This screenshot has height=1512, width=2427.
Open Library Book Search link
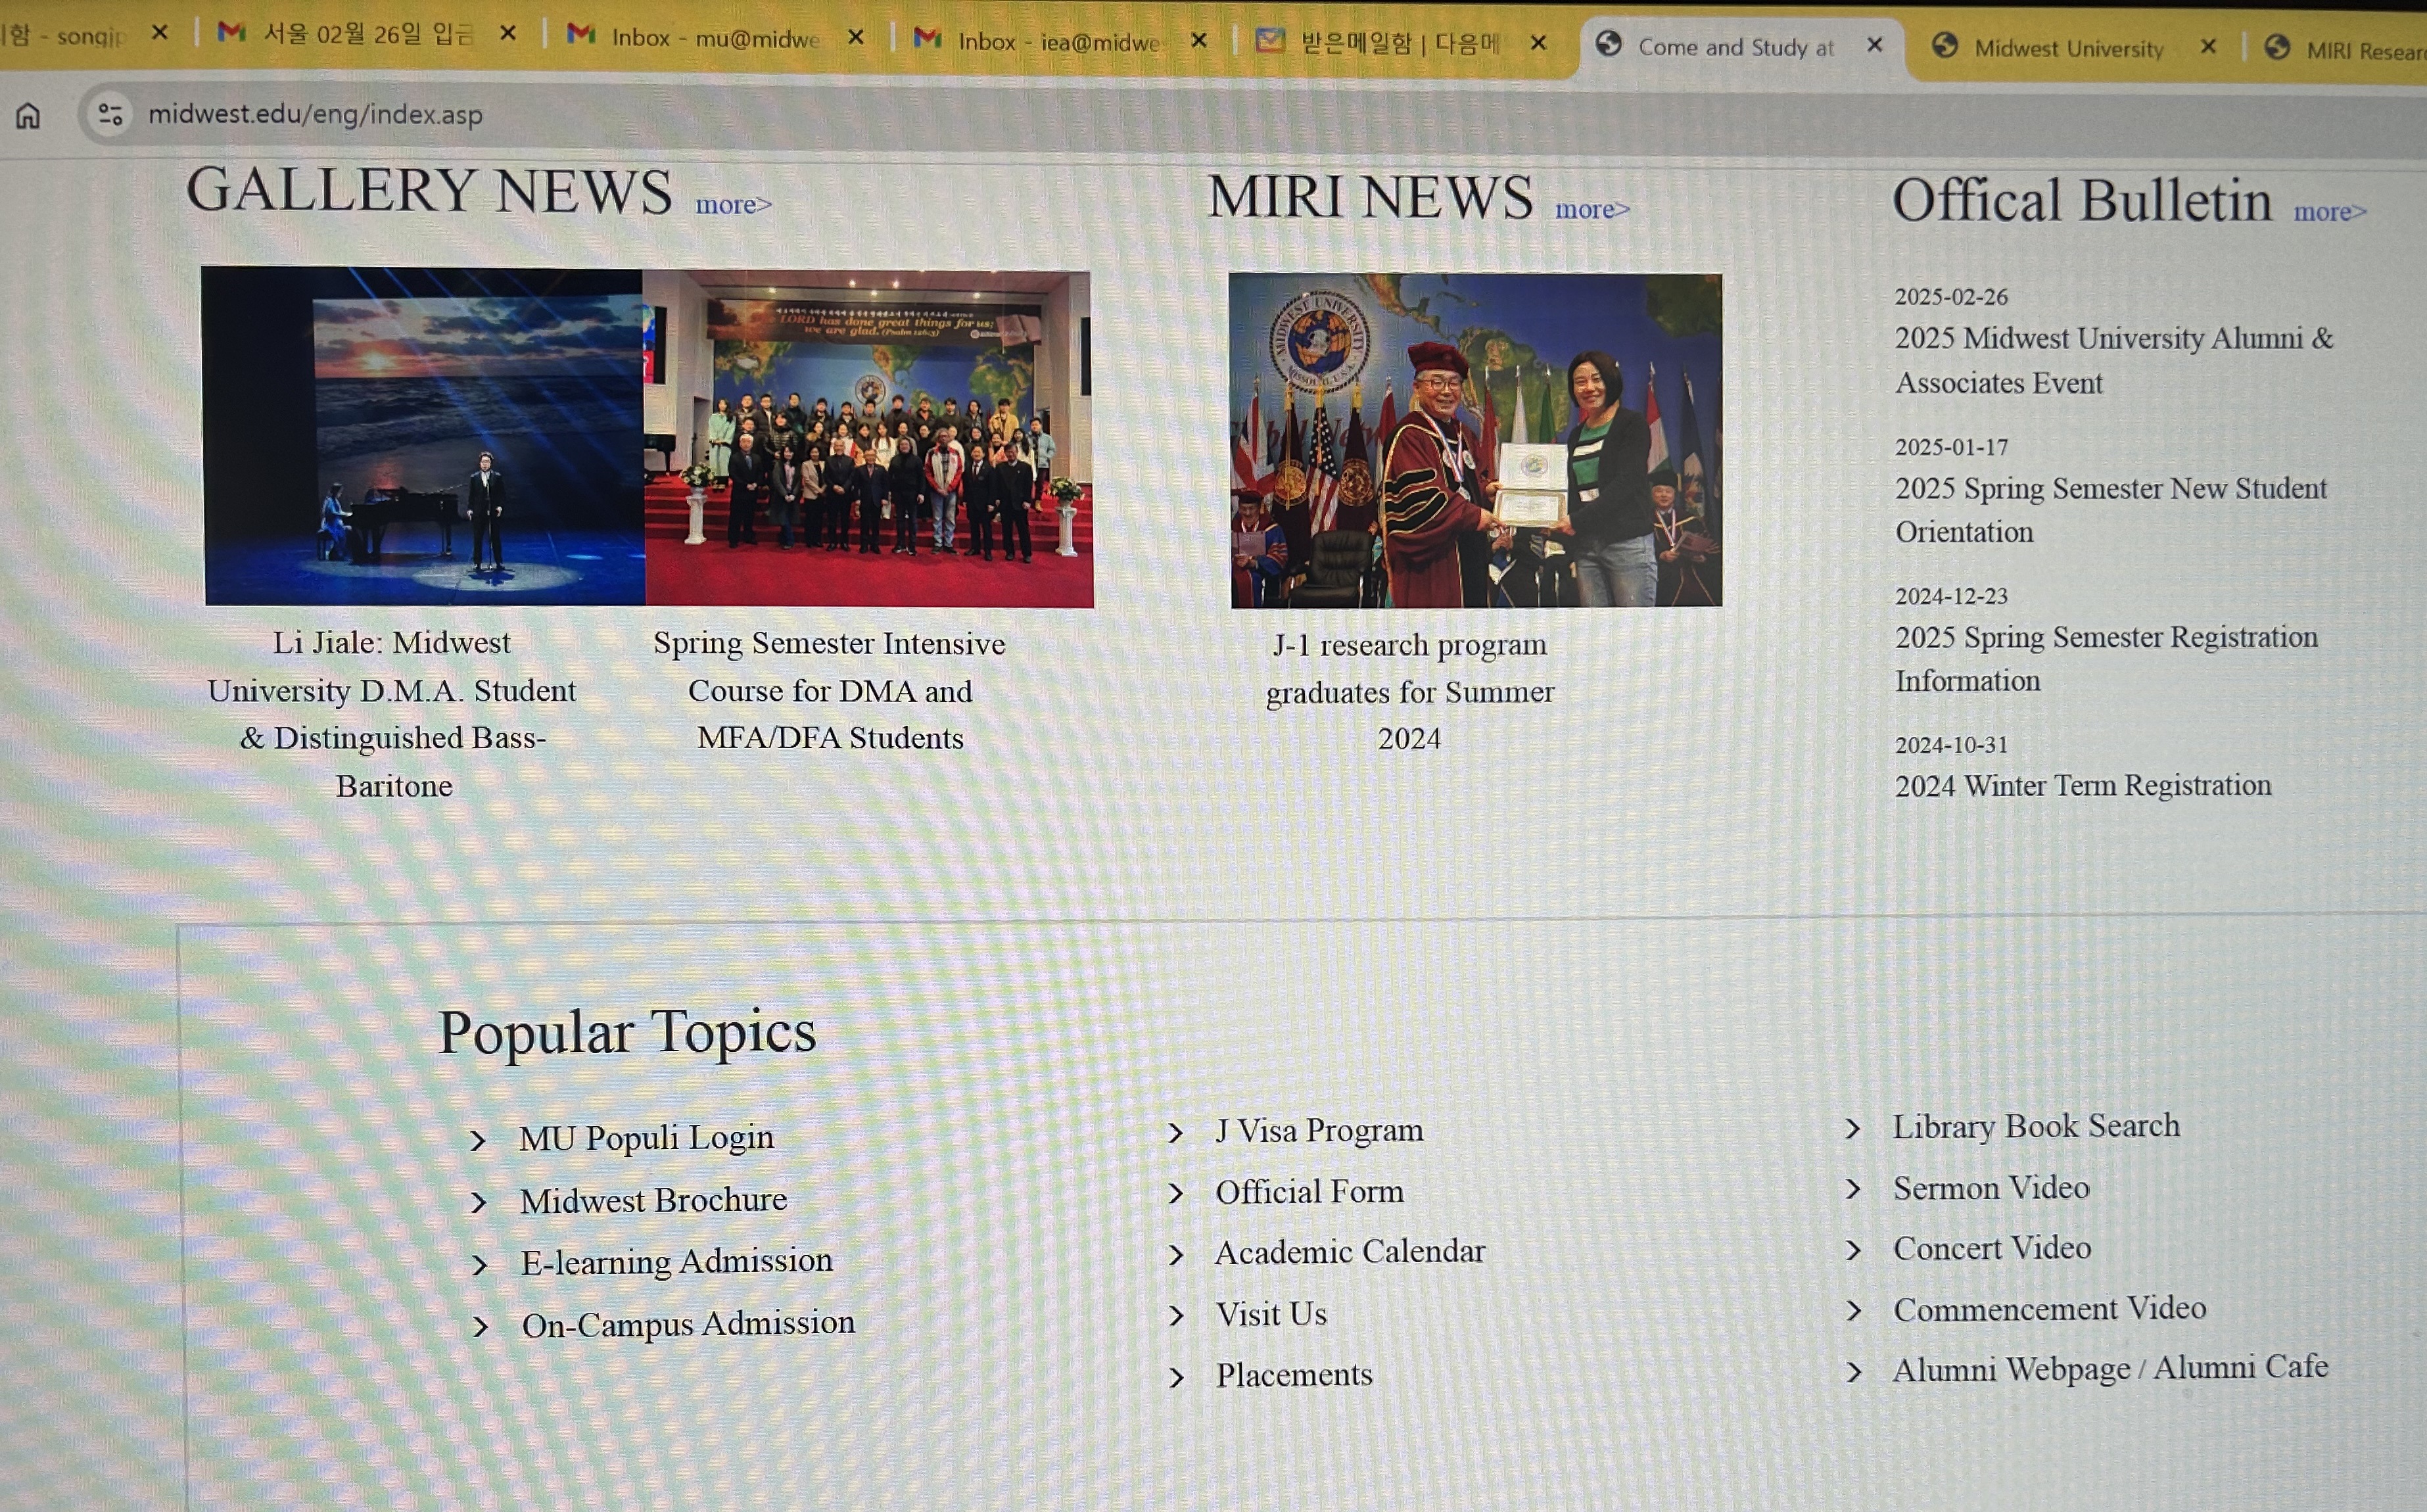[x=2036, y=1126]
